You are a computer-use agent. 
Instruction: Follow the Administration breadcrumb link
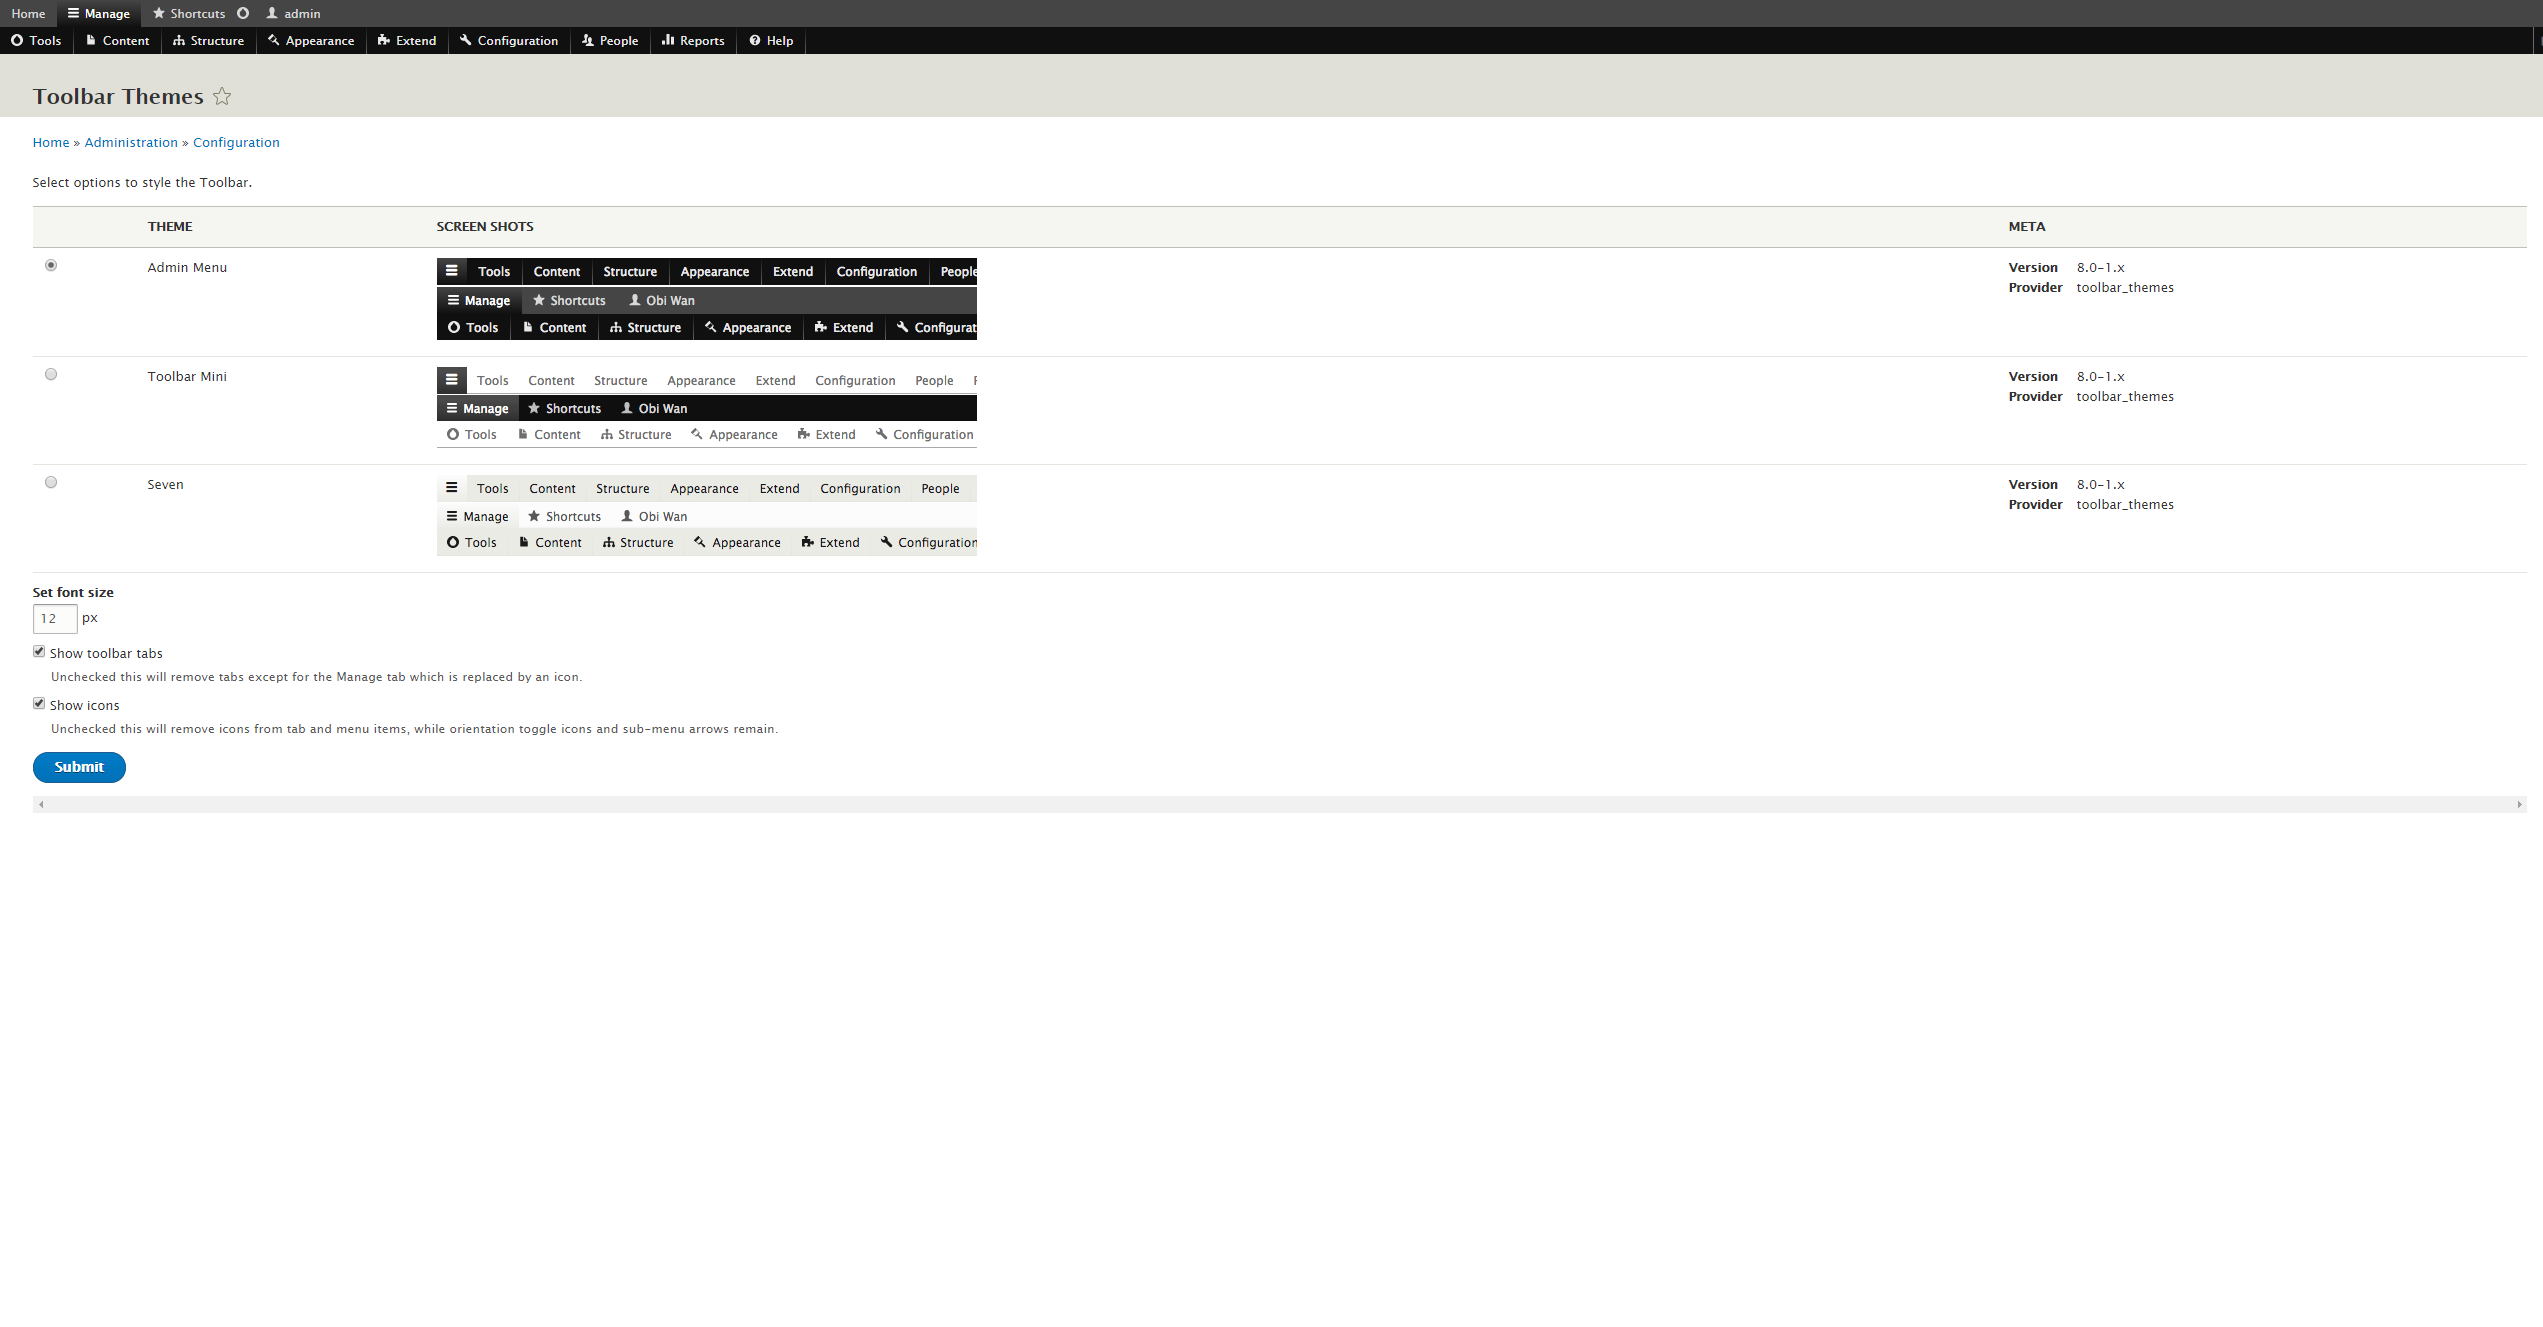(131, 143)
